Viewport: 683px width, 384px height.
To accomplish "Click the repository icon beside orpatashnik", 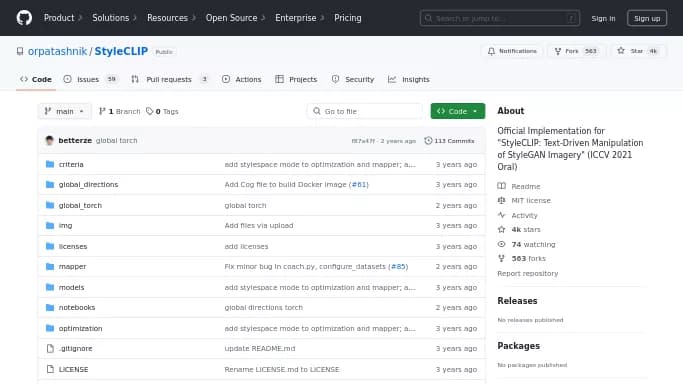I will [20, 51].
